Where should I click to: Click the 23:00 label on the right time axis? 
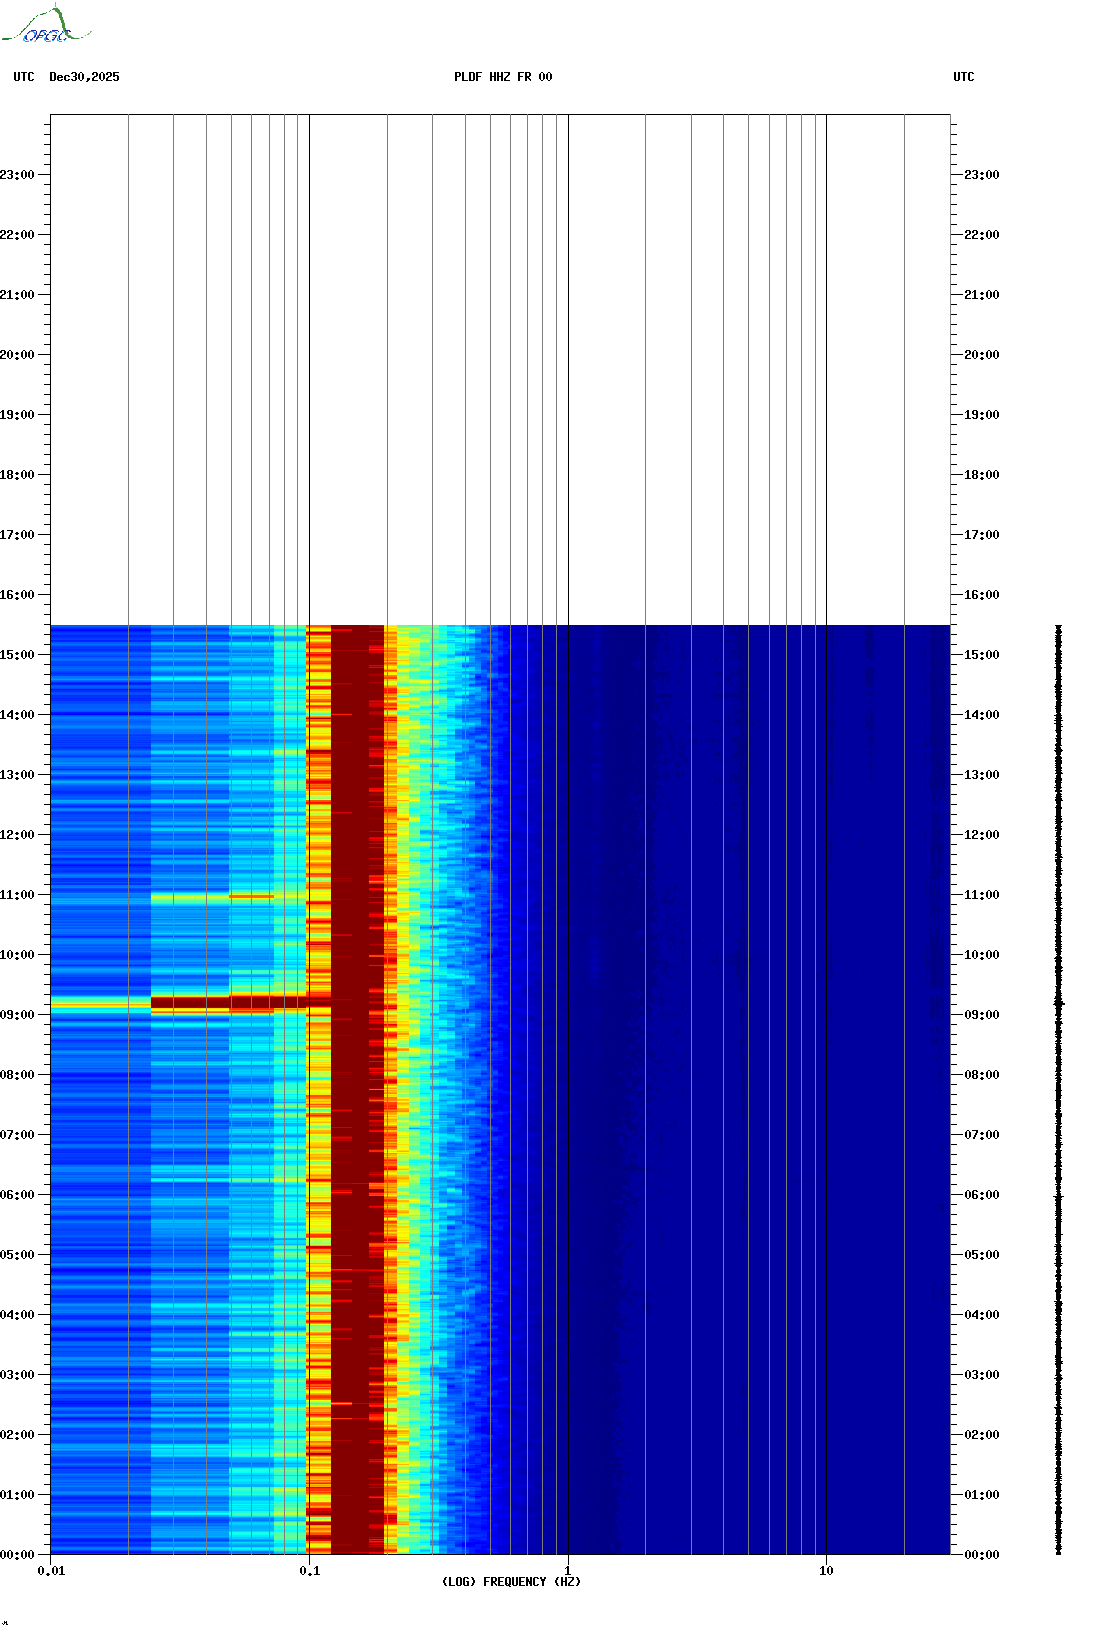(982, 175)
